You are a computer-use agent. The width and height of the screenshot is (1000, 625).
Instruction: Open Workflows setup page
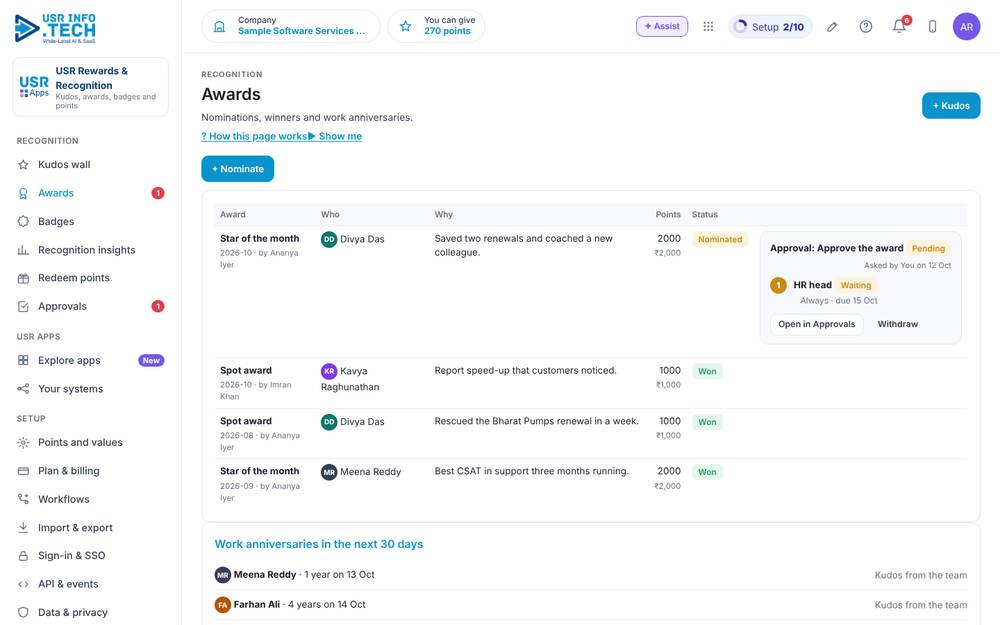point(91,499)
